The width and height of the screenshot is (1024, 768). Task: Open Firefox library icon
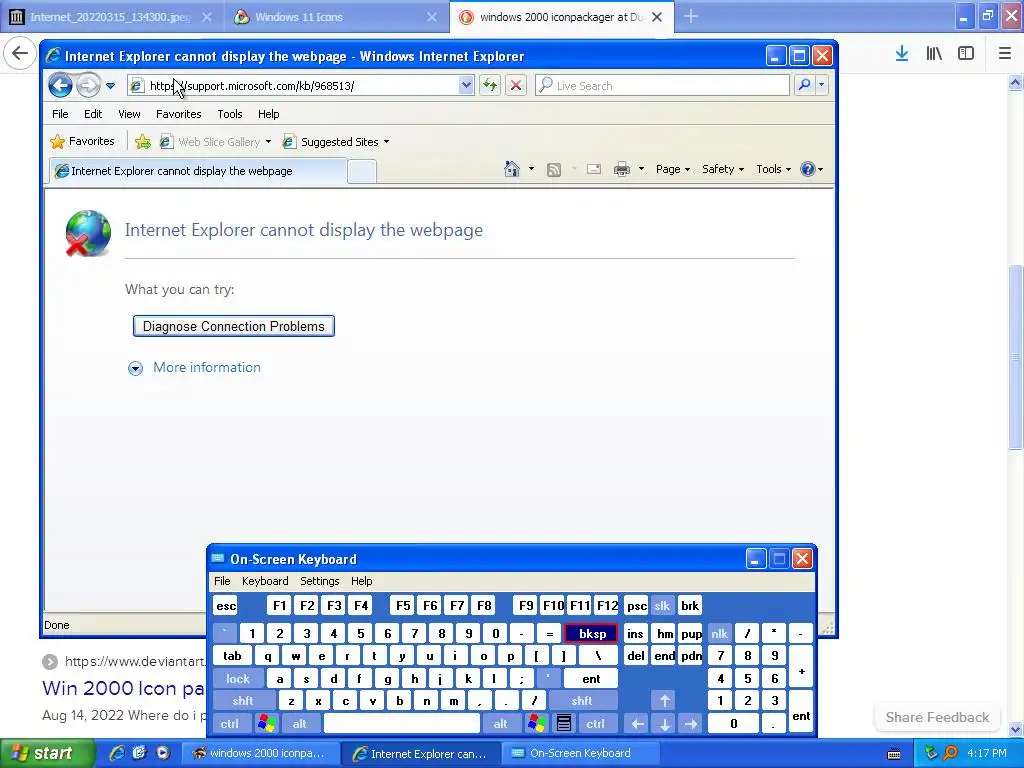934,54
